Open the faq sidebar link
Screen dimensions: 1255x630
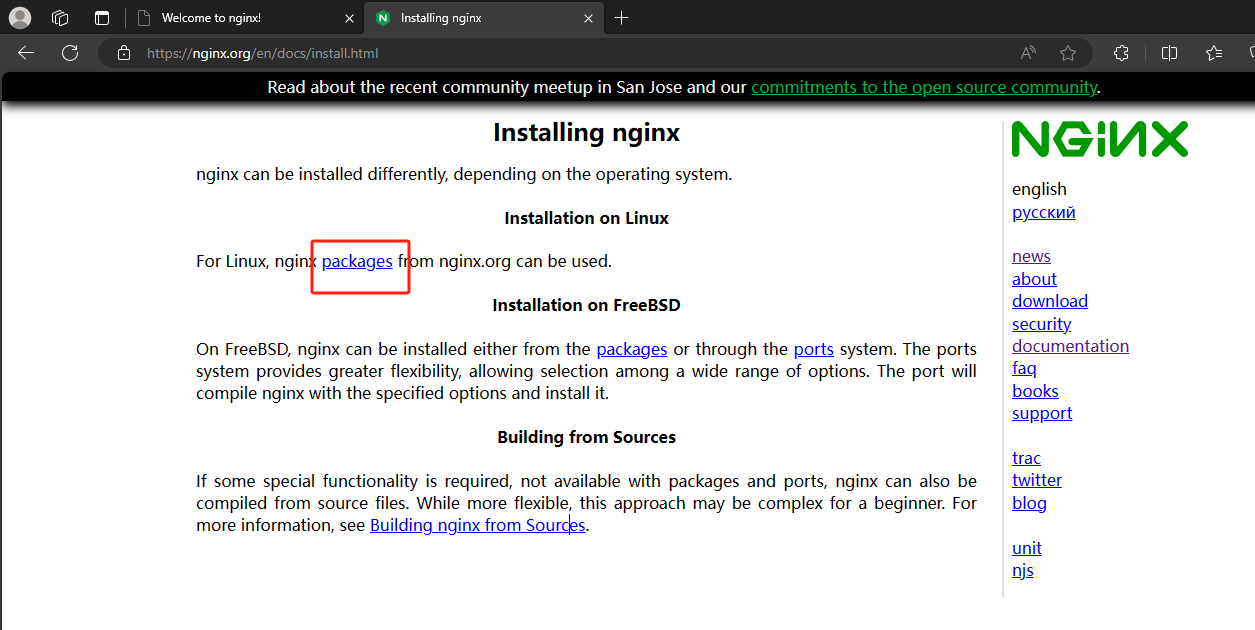[1024, 368]
